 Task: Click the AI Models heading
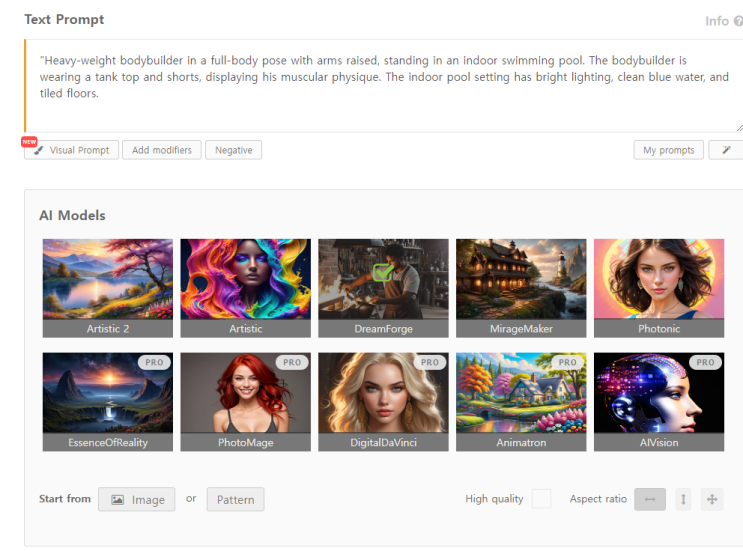coord(72,216)
